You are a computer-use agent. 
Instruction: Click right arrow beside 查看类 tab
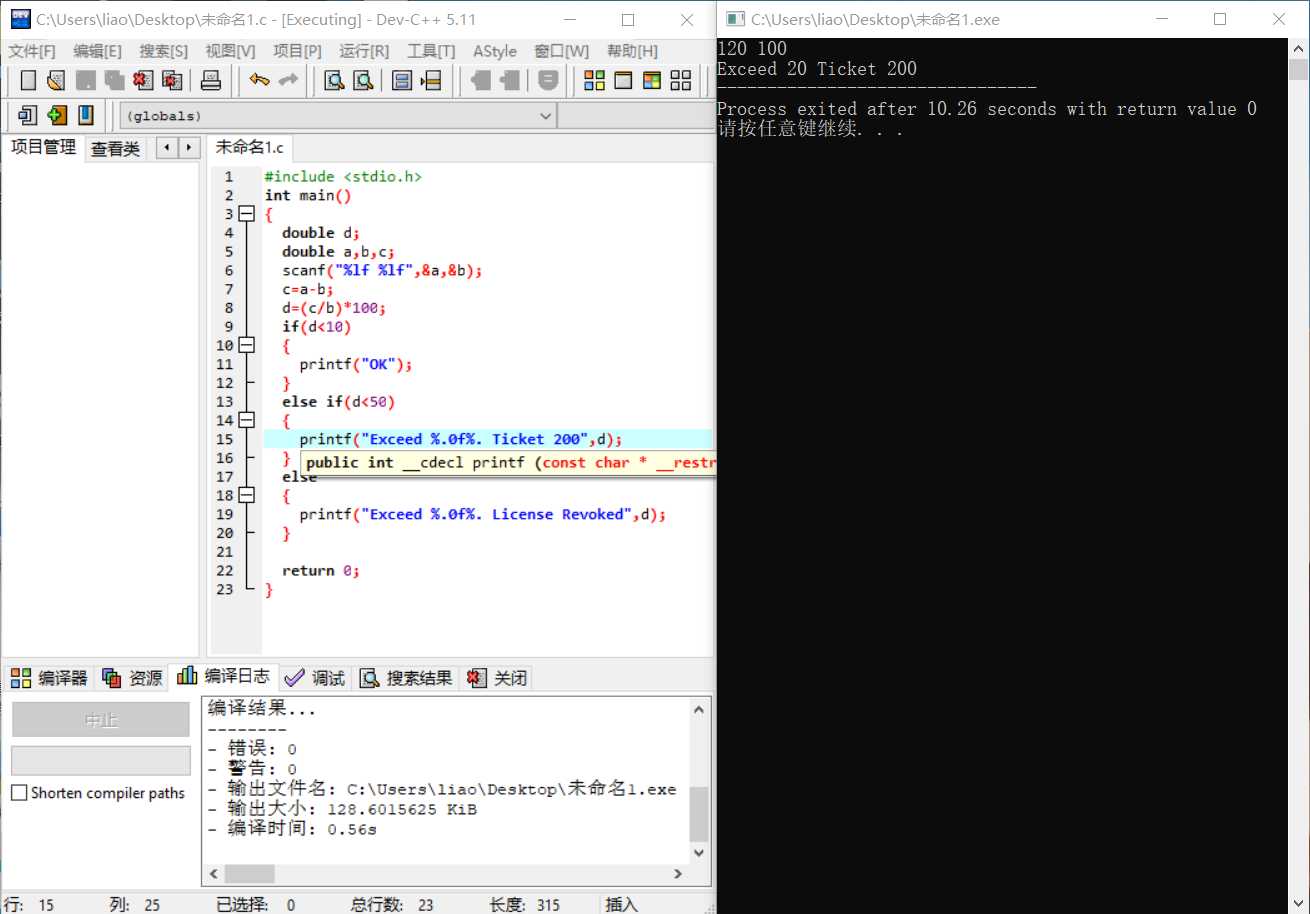(188, 148)
